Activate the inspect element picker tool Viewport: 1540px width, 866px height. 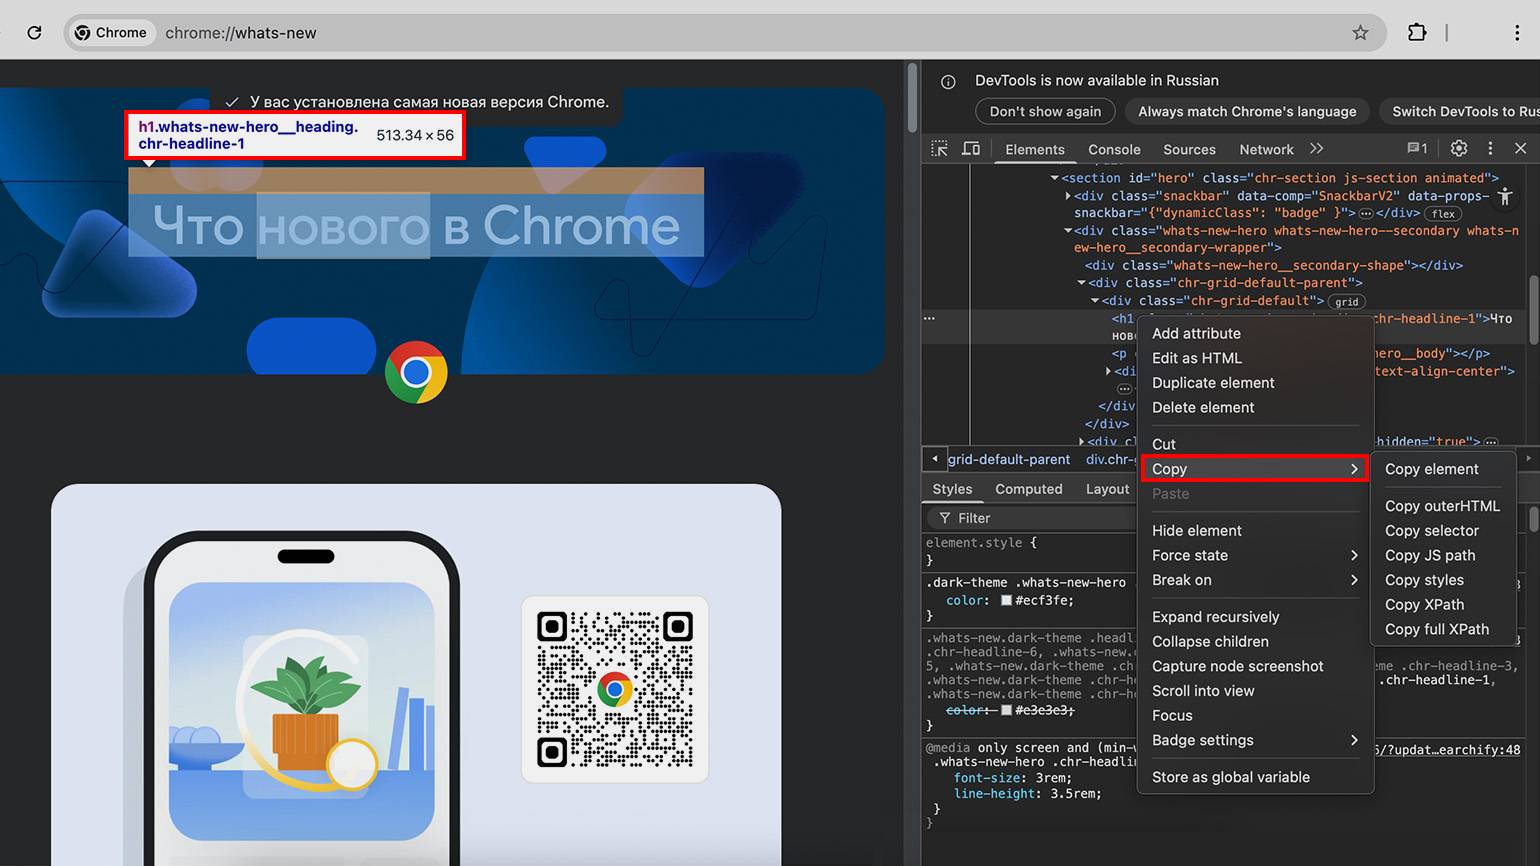click(x=940, y=149)
